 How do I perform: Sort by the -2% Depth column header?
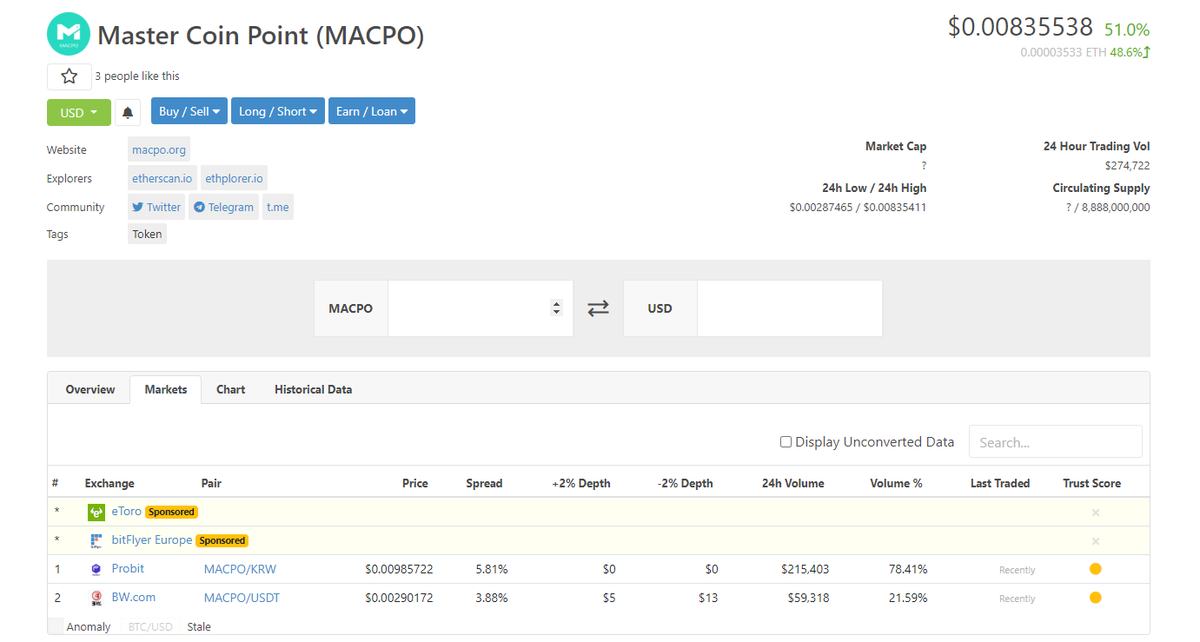click(686, 483)
